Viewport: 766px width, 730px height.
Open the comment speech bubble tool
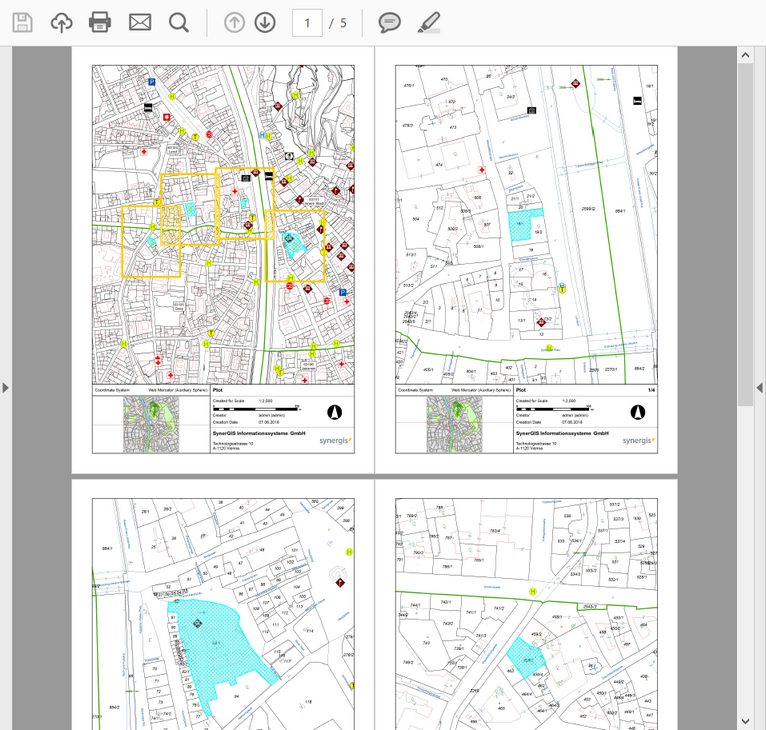pyautogui.click(x=390, y=22)
